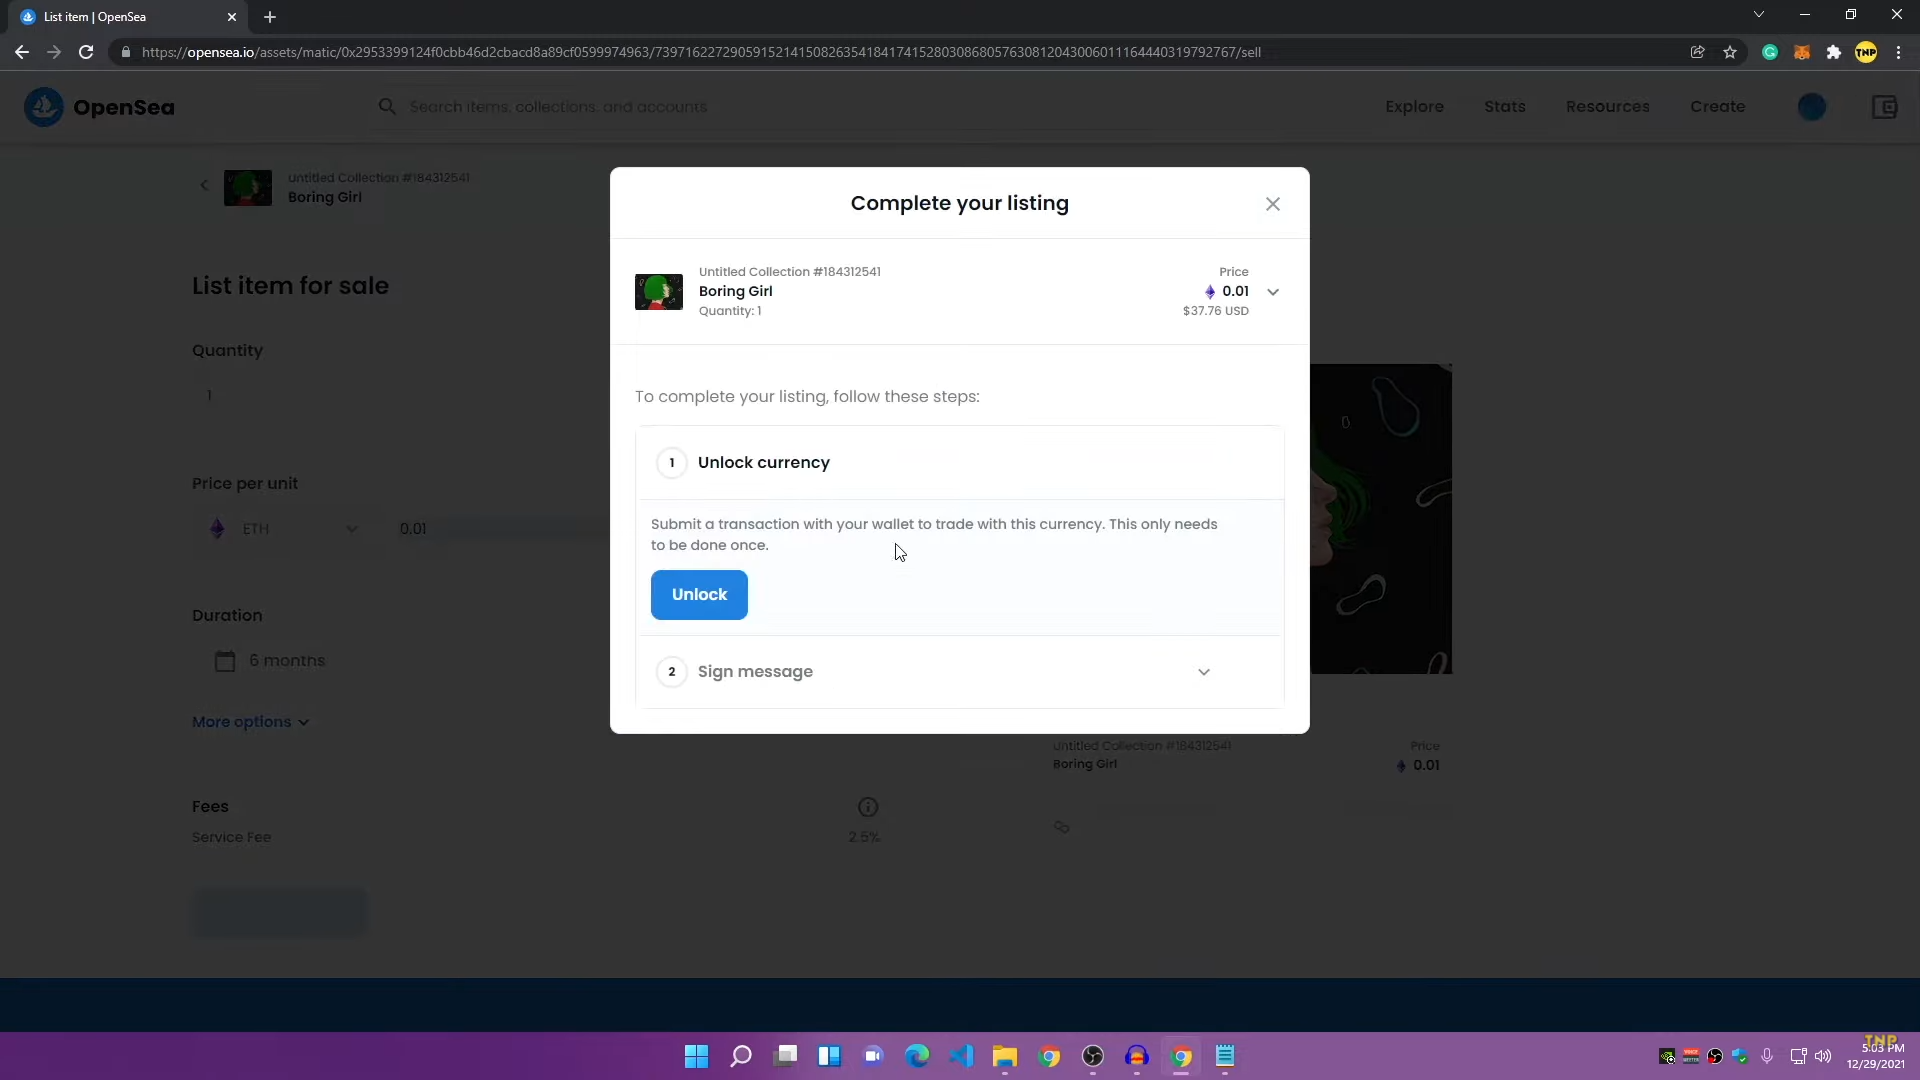
Task: Open the Explore menu
Action: pos(1414,107)
